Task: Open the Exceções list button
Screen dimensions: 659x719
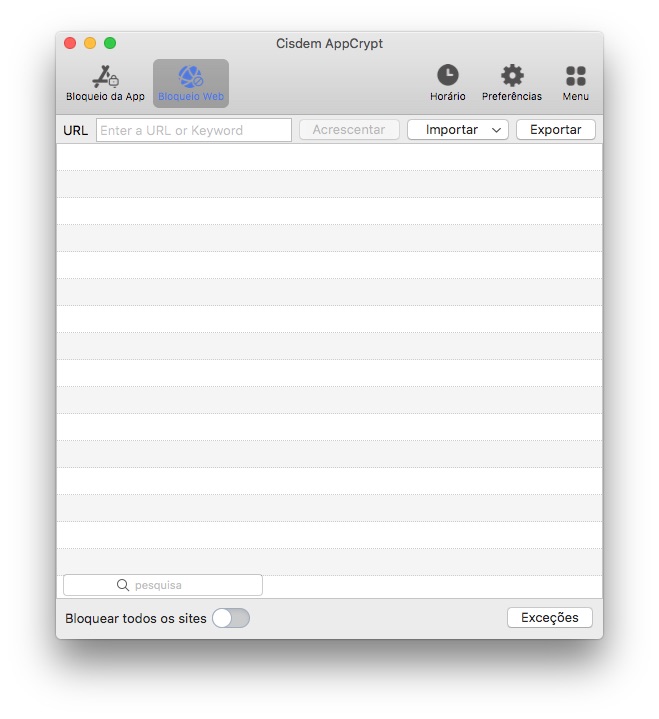Action: [549, 618]
